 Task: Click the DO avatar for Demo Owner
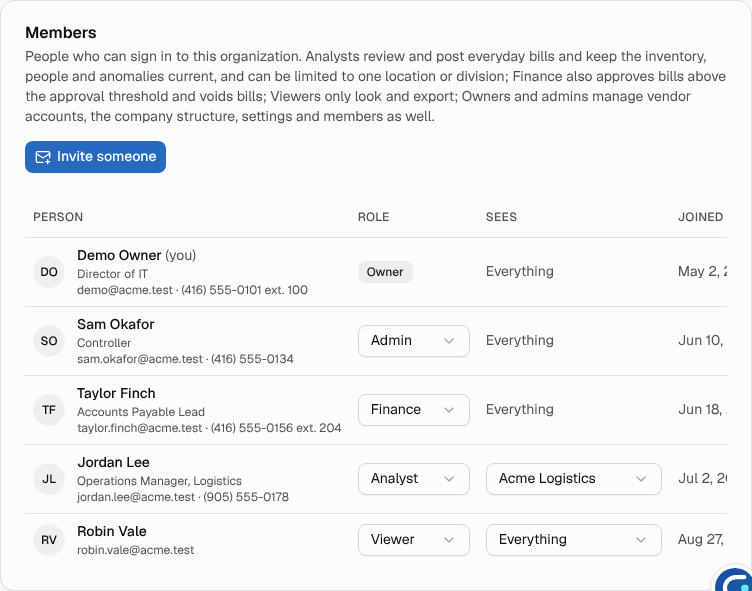pyautogui.click(x=49, y=272)
